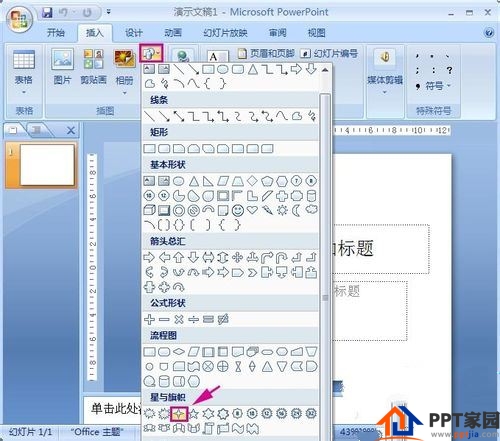Select the right arrow block shape
This screenshot has height=441, width=500.
point(149,257)
